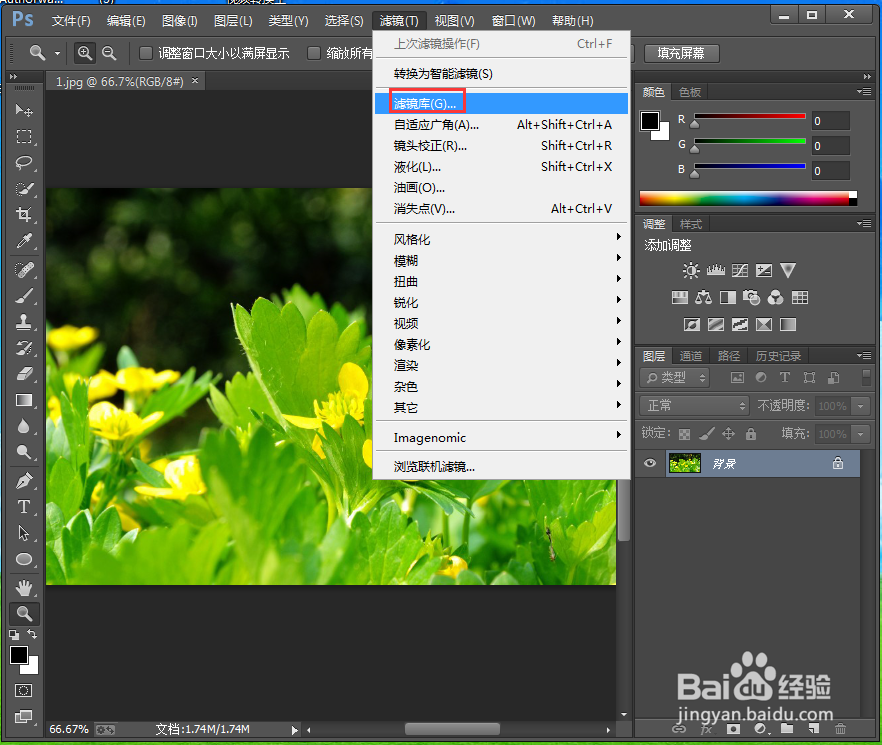Select the Brush tool
The image size is (882, 745).
[24, 296]
